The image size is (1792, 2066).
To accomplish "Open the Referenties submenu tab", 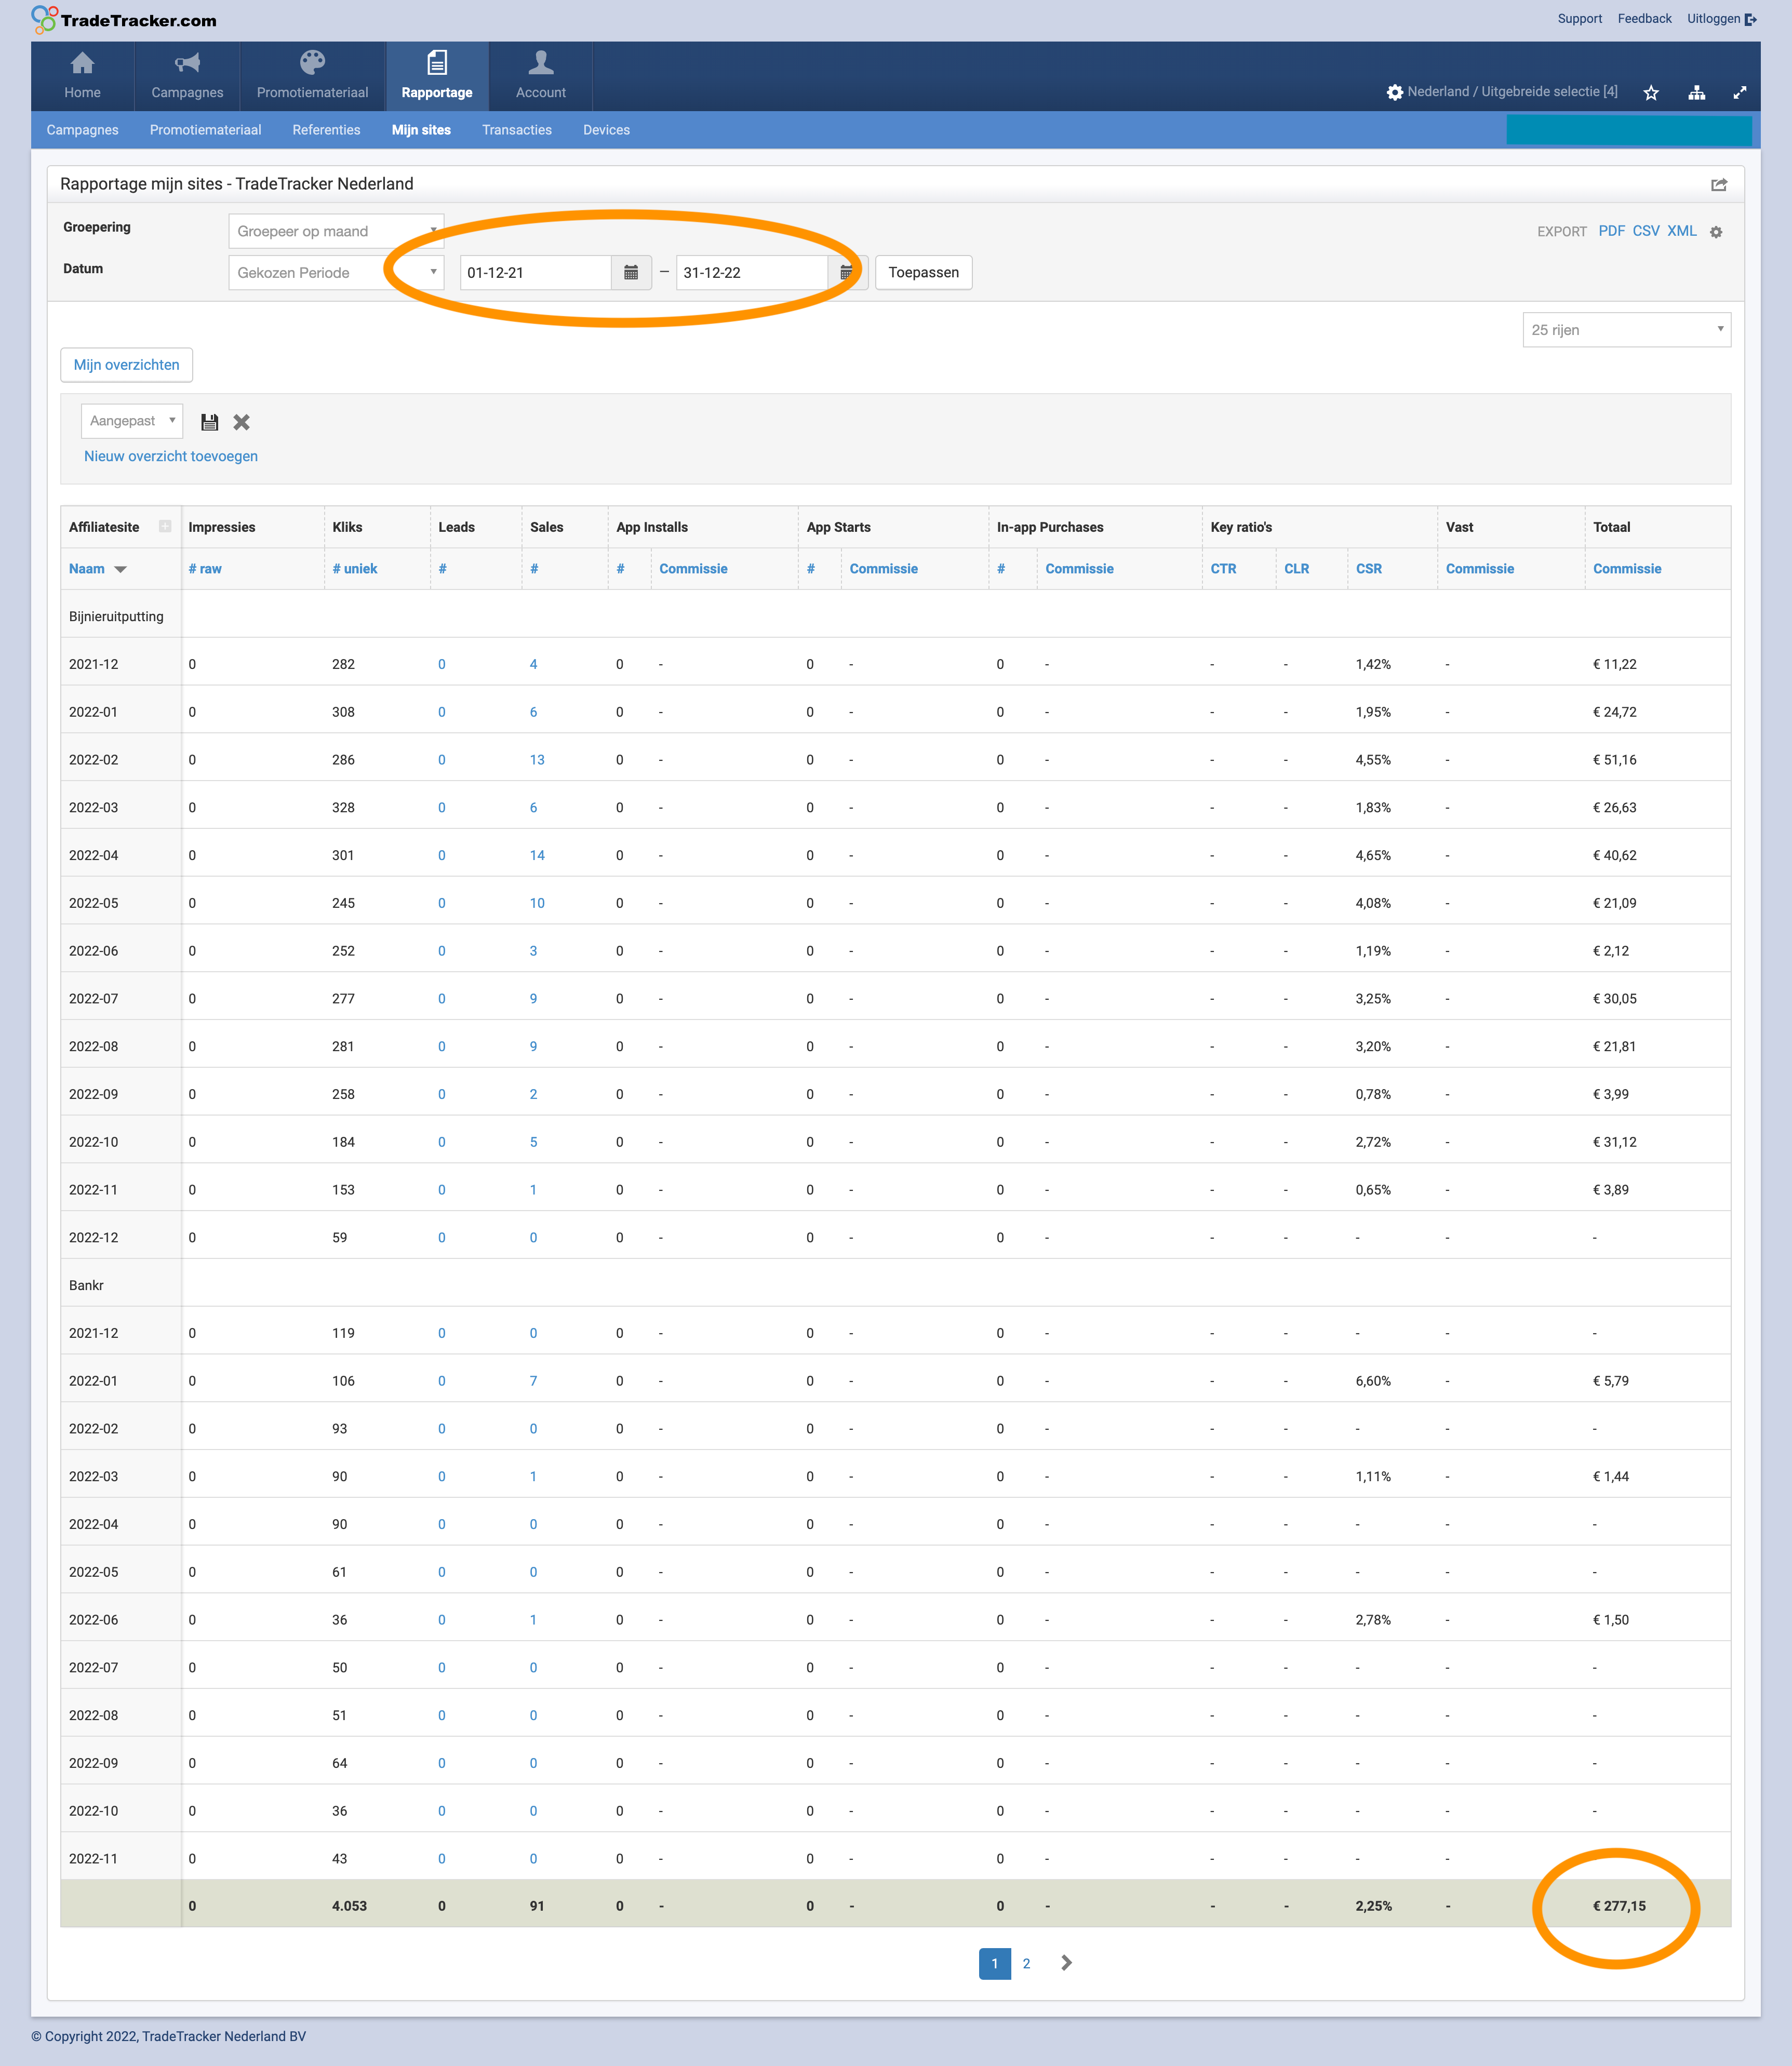I will pos(326,130).
